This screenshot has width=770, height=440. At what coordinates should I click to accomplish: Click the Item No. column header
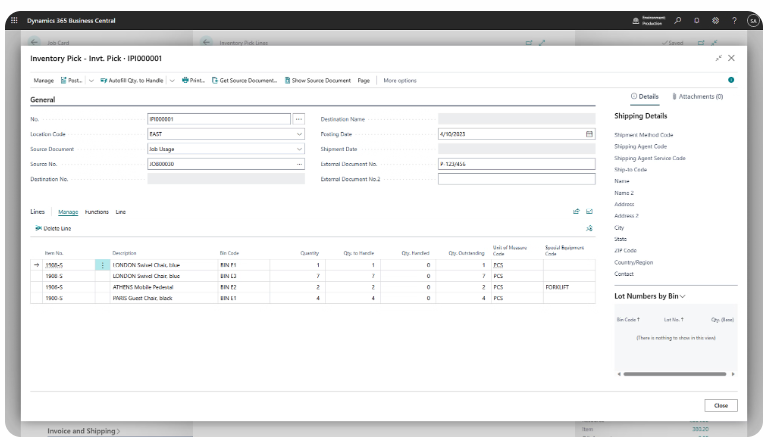(x=54, y=253)
